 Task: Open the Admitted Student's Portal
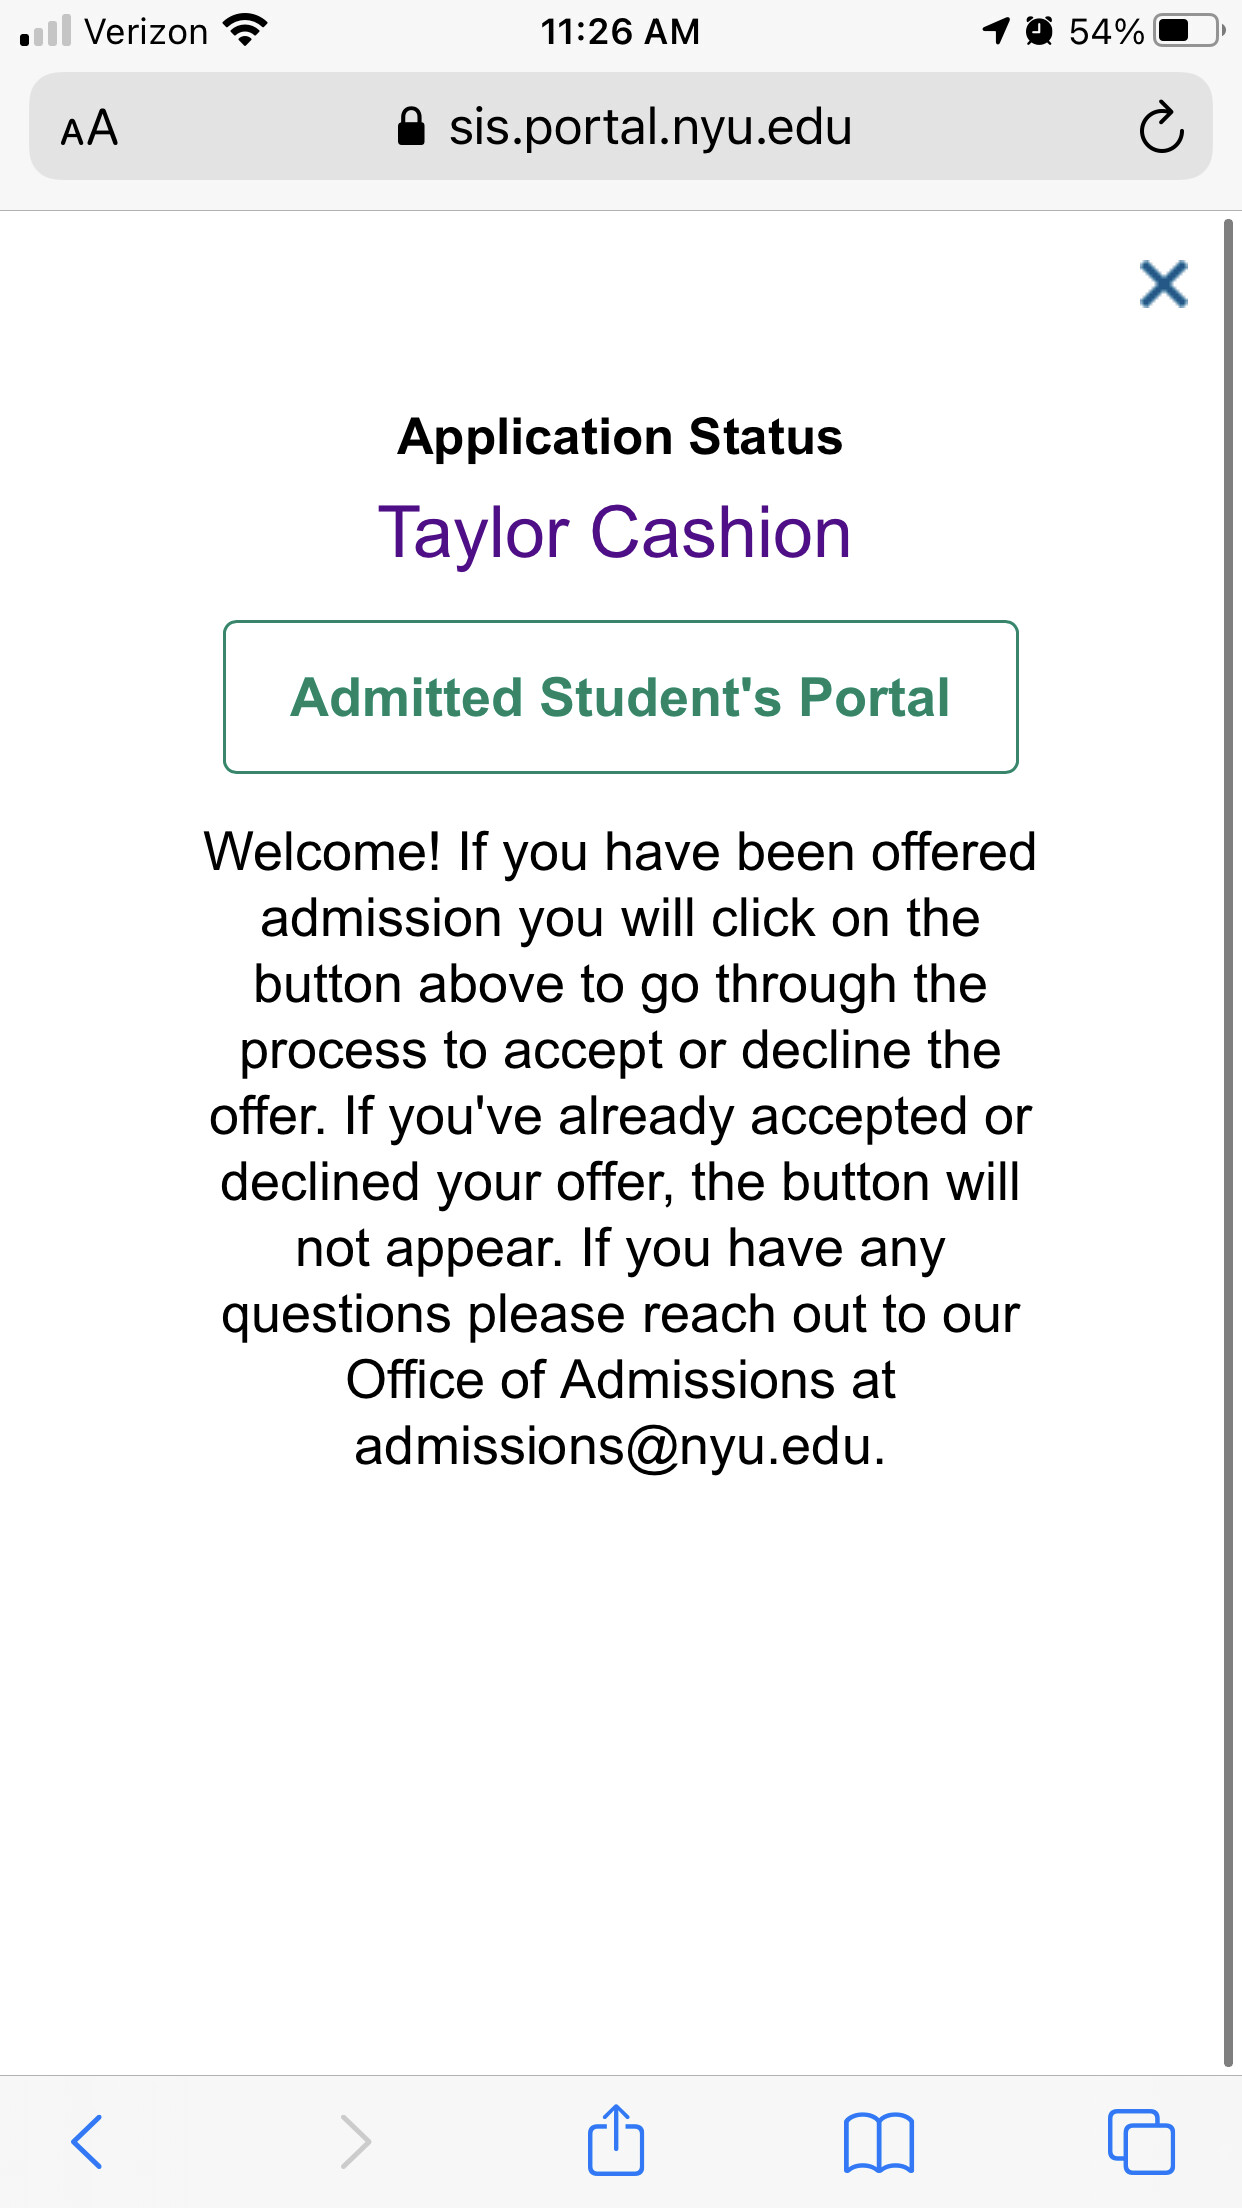(x=620, y=697)
